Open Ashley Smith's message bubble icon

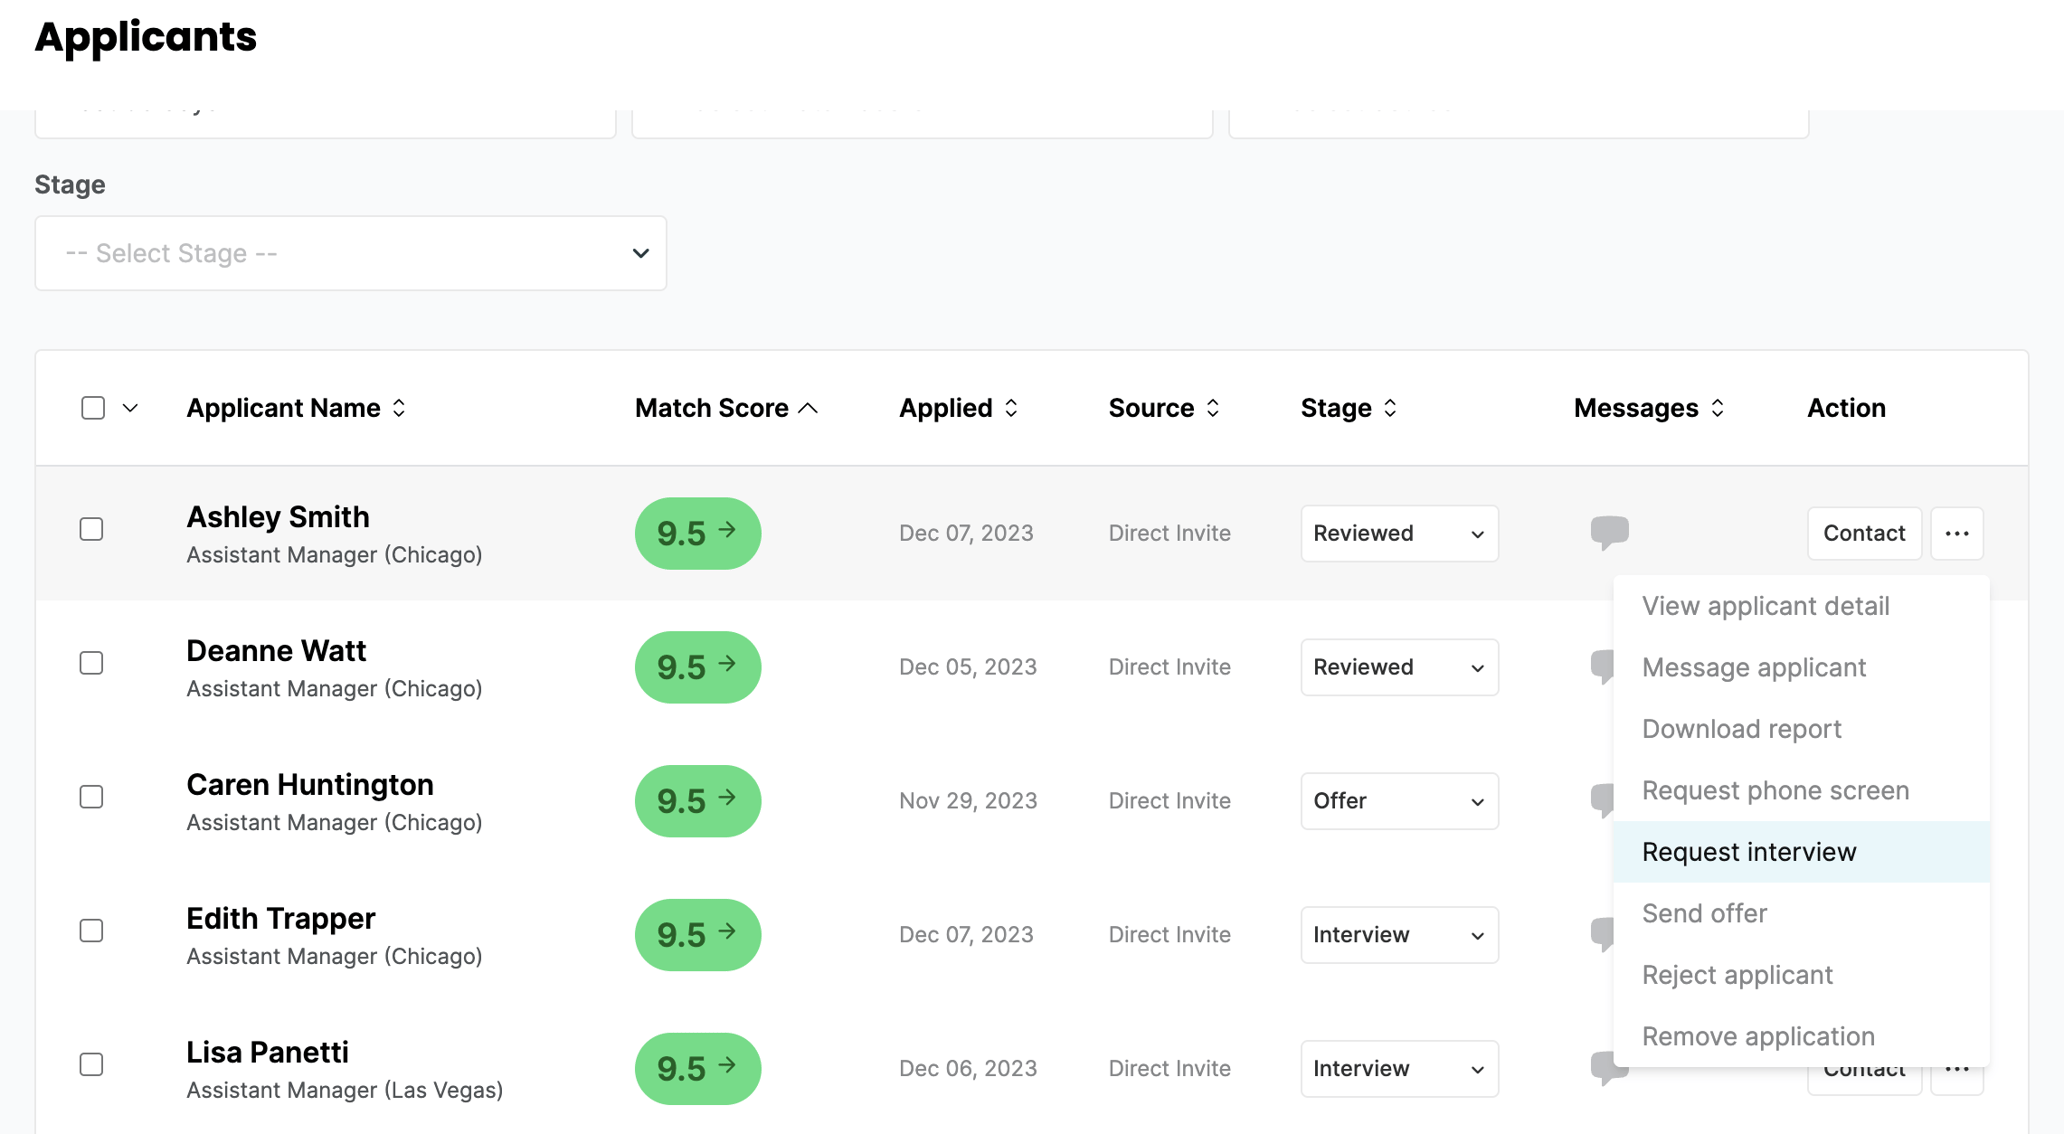1609,531
